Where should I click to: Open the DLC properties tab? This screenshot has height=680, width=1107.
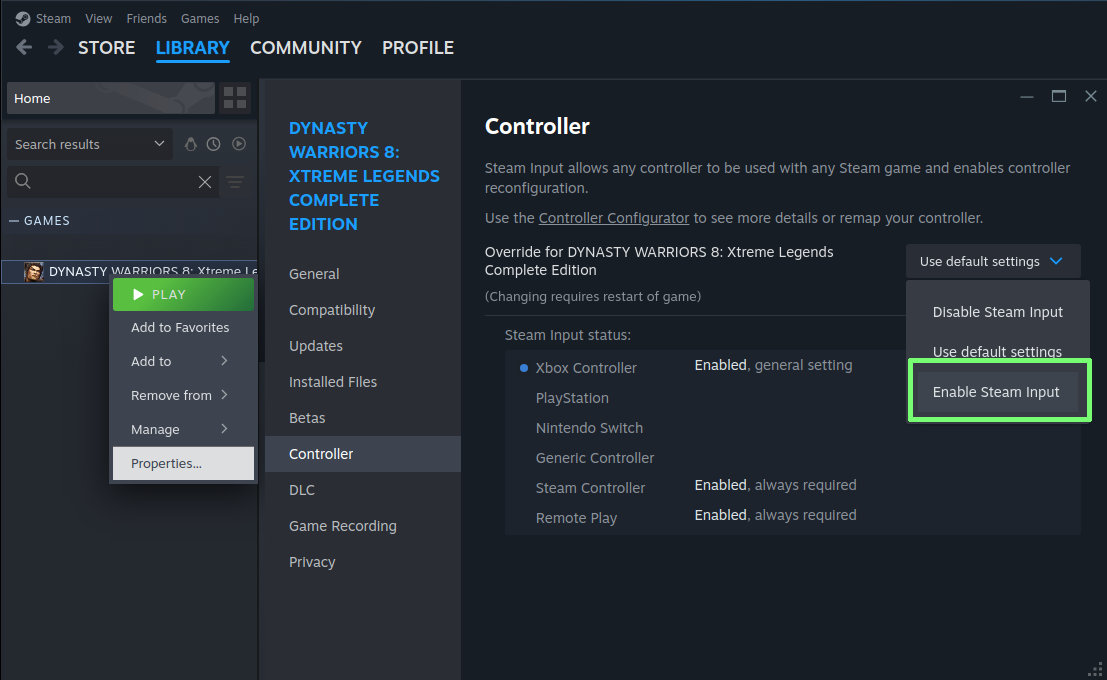tap(363, 490)
